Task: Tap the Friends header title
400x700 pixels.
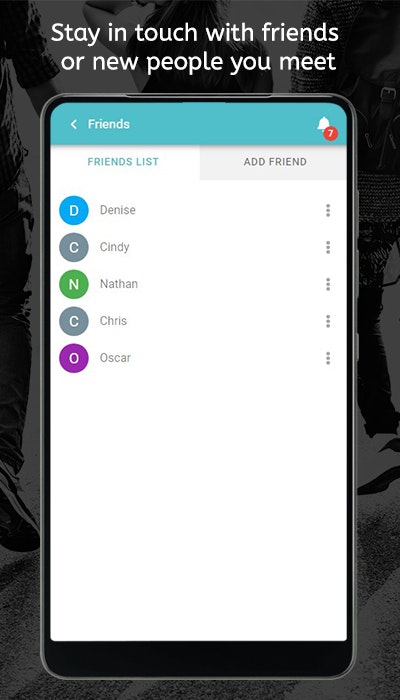Action: [109, 124]
